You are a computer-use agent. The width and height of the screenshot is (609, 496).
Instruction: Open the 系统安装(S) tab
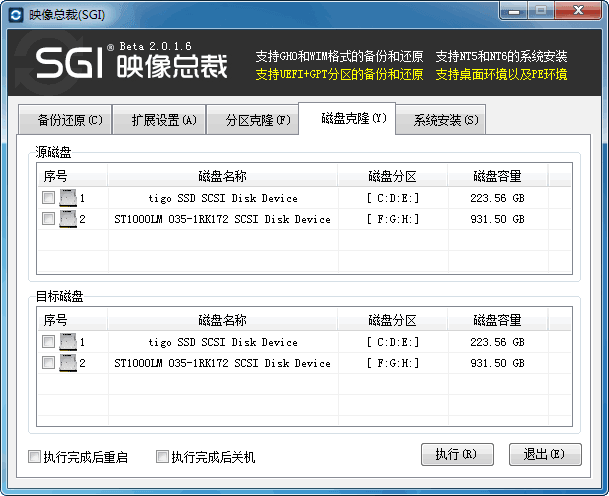[440, 121]
